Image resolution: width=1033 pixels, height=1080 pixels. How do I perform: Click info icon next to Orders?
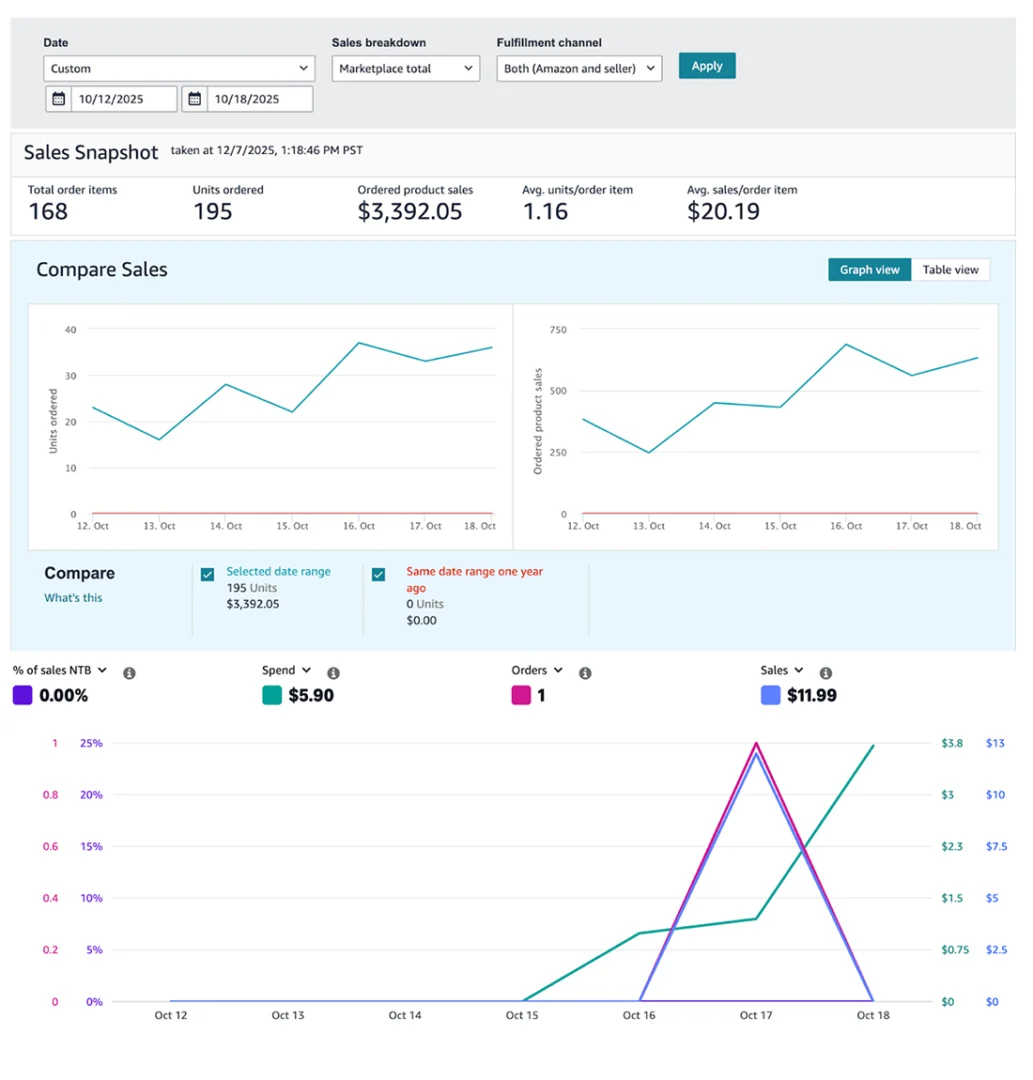coord(585,674)
